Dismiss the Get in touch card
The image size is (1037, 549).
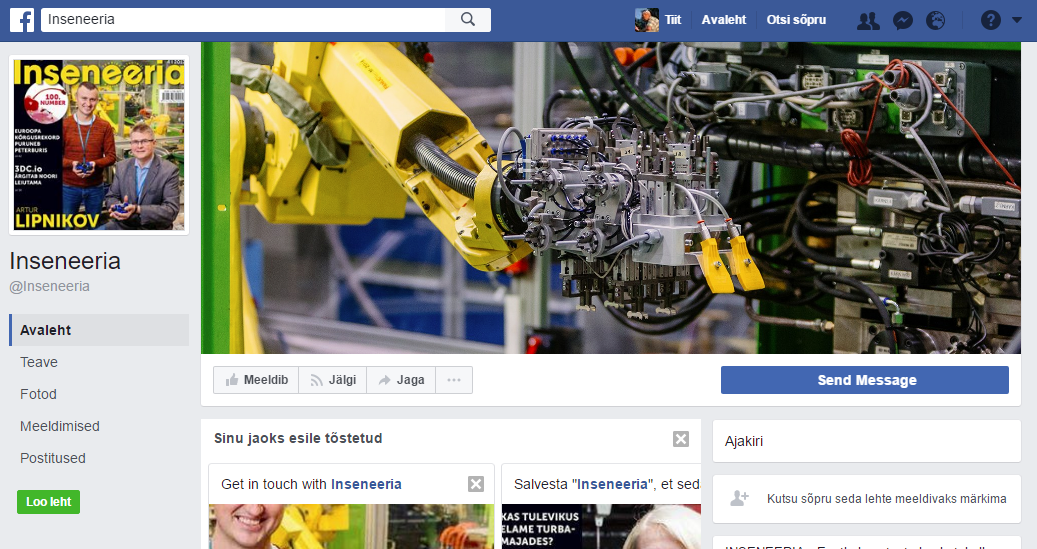click(476, 484)
